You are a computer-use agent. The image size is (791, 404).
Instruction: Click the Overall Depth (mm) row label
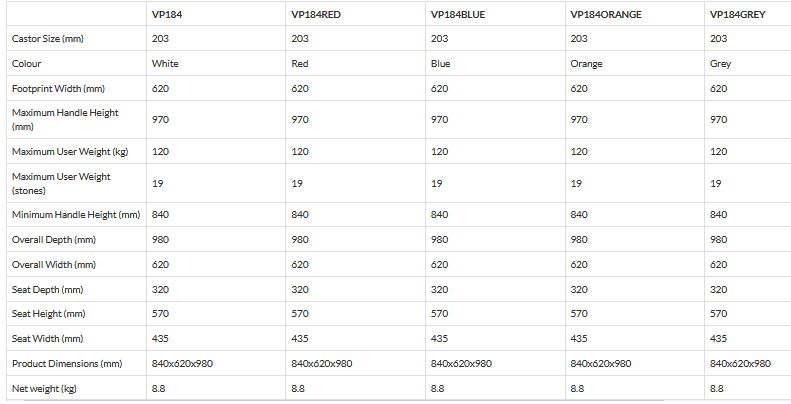(x=53, y=240)
